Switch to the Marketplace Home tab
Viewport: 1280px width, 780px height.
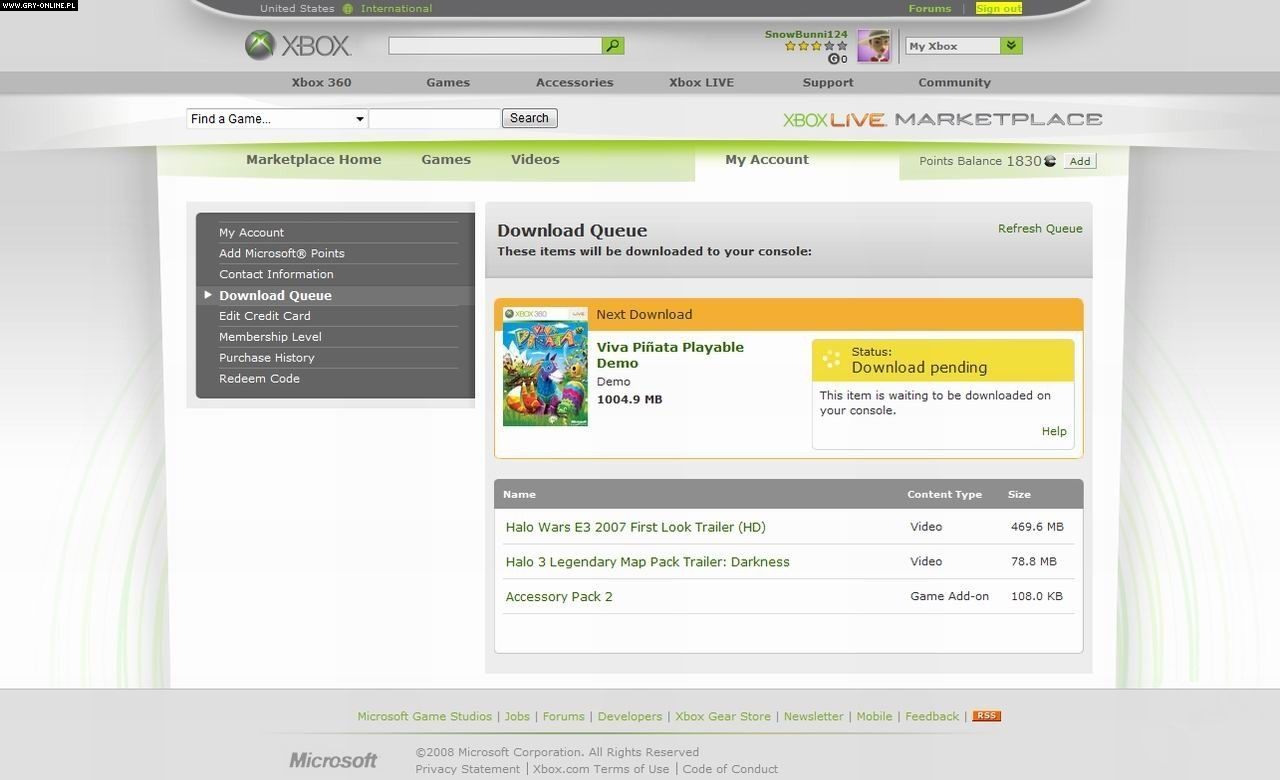[313, 160]
